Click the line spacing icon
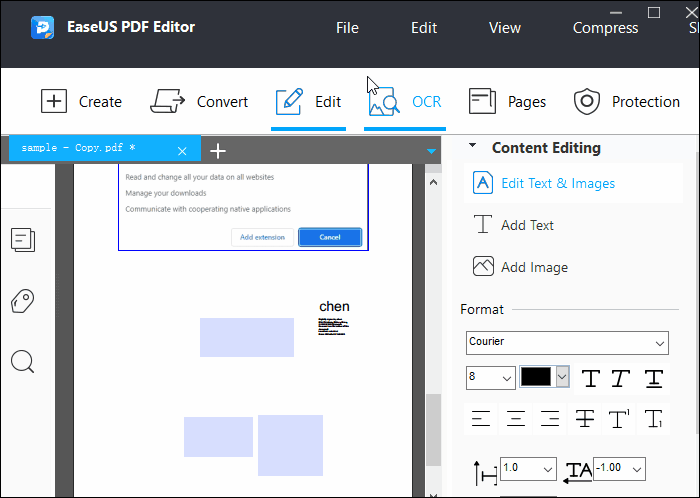700x498 pixels. pyautogui.click(x=485, y=473)
